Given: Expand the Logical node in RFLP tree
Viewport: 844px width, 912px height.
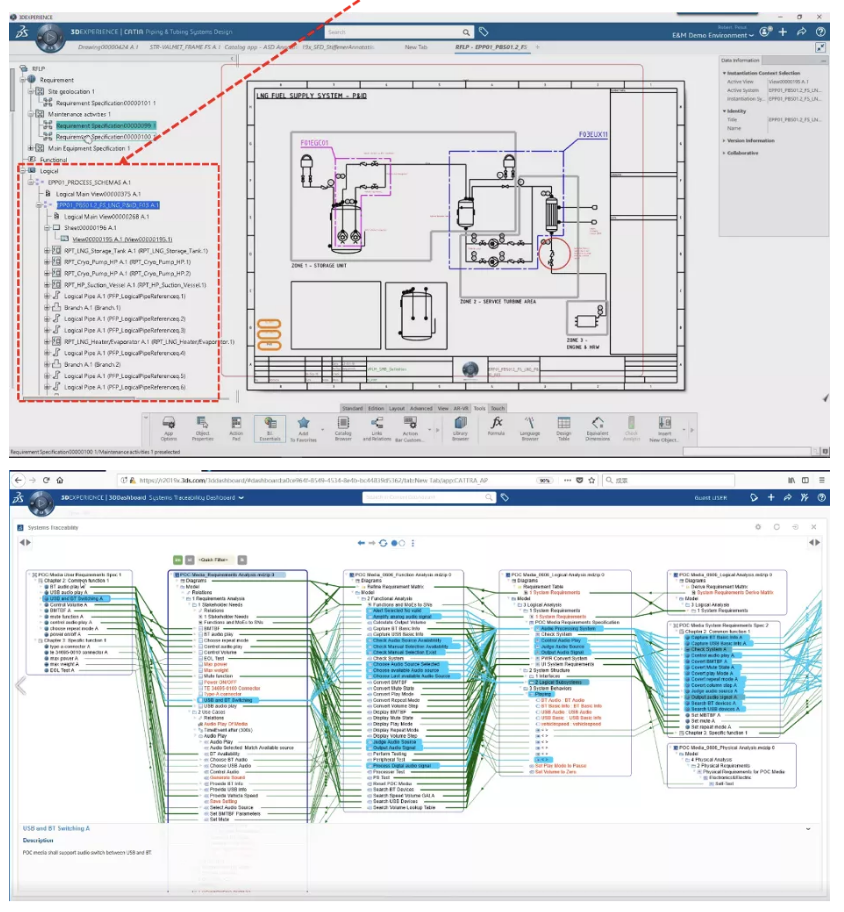Looking at the screenshot, I should tap(23, 171).
